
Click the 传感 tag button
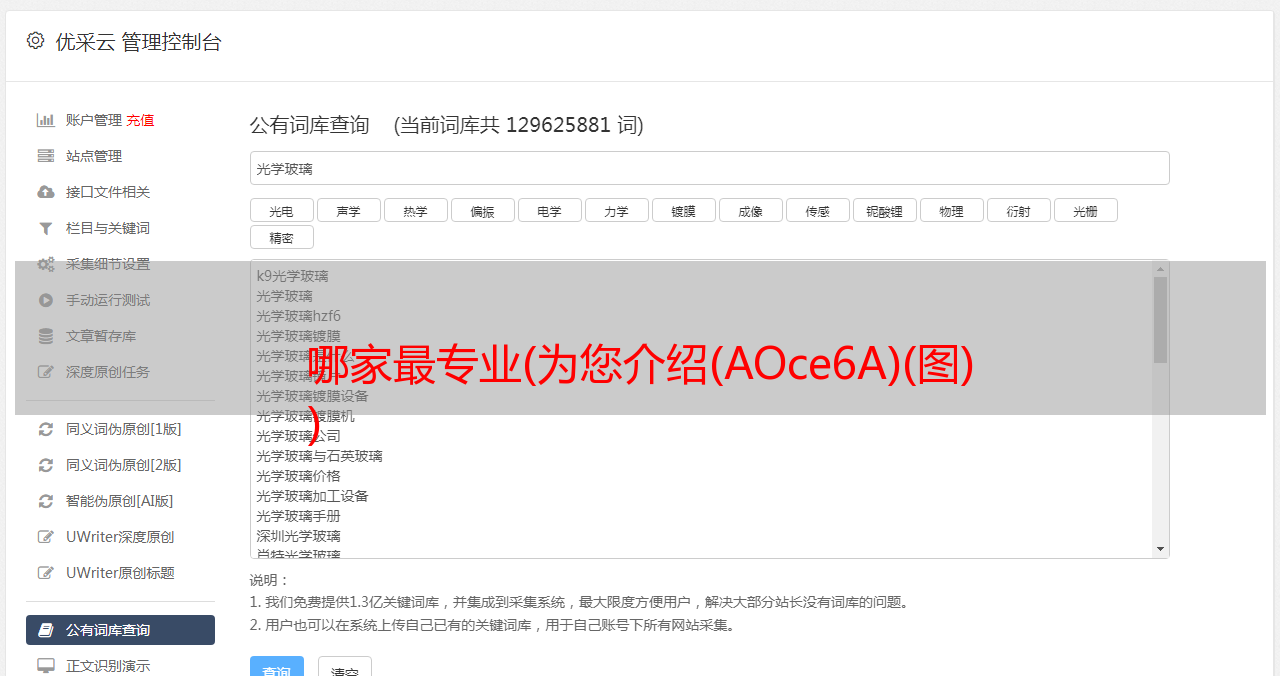click(817, 210)
